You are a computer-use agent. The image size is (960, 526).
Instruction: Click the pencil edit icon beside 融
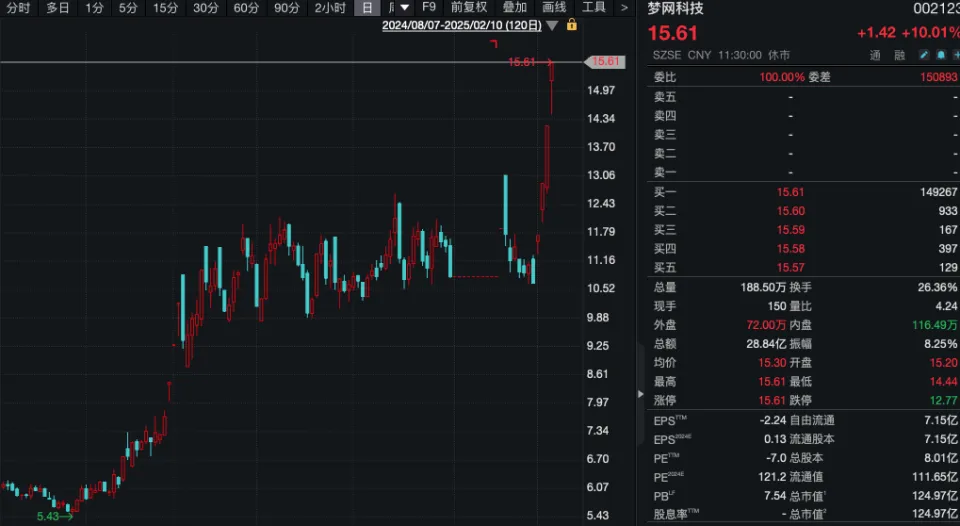(x=924, y=55)
